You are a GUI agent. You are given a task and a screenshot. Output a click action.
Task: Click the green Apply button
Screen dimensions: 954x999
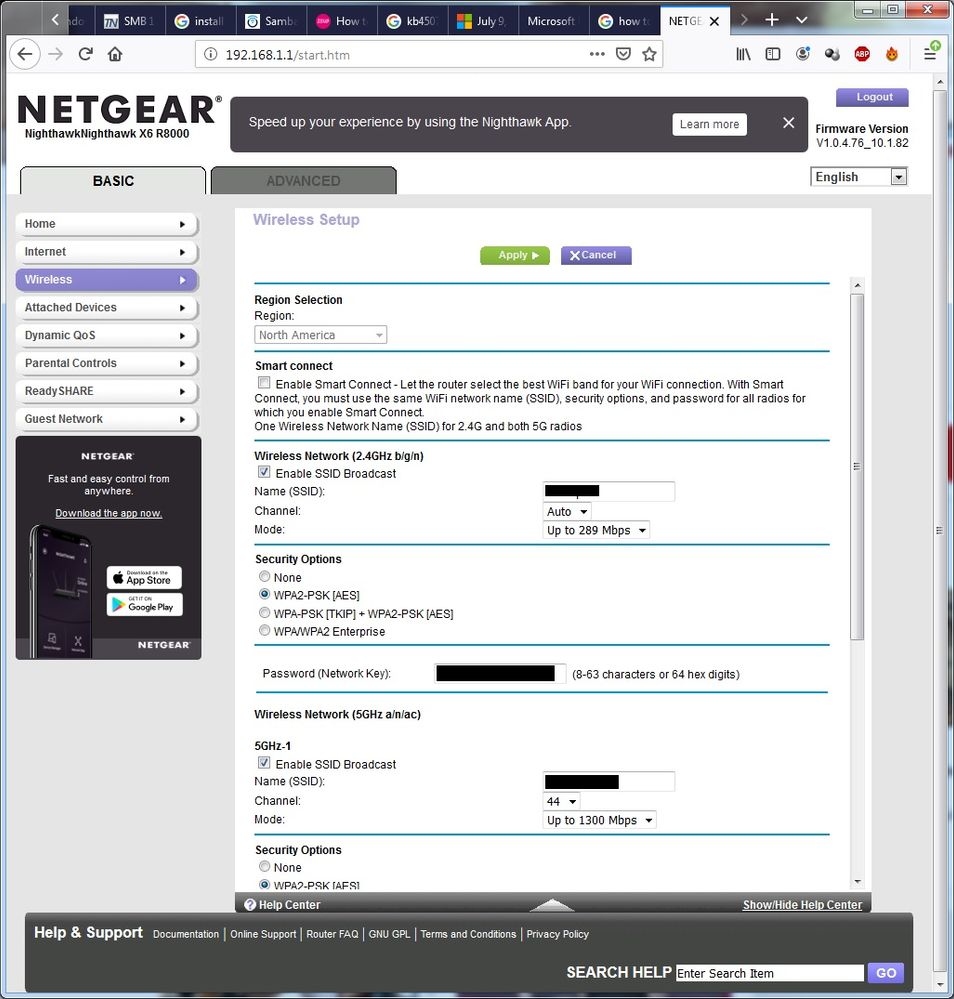(515, 255)
